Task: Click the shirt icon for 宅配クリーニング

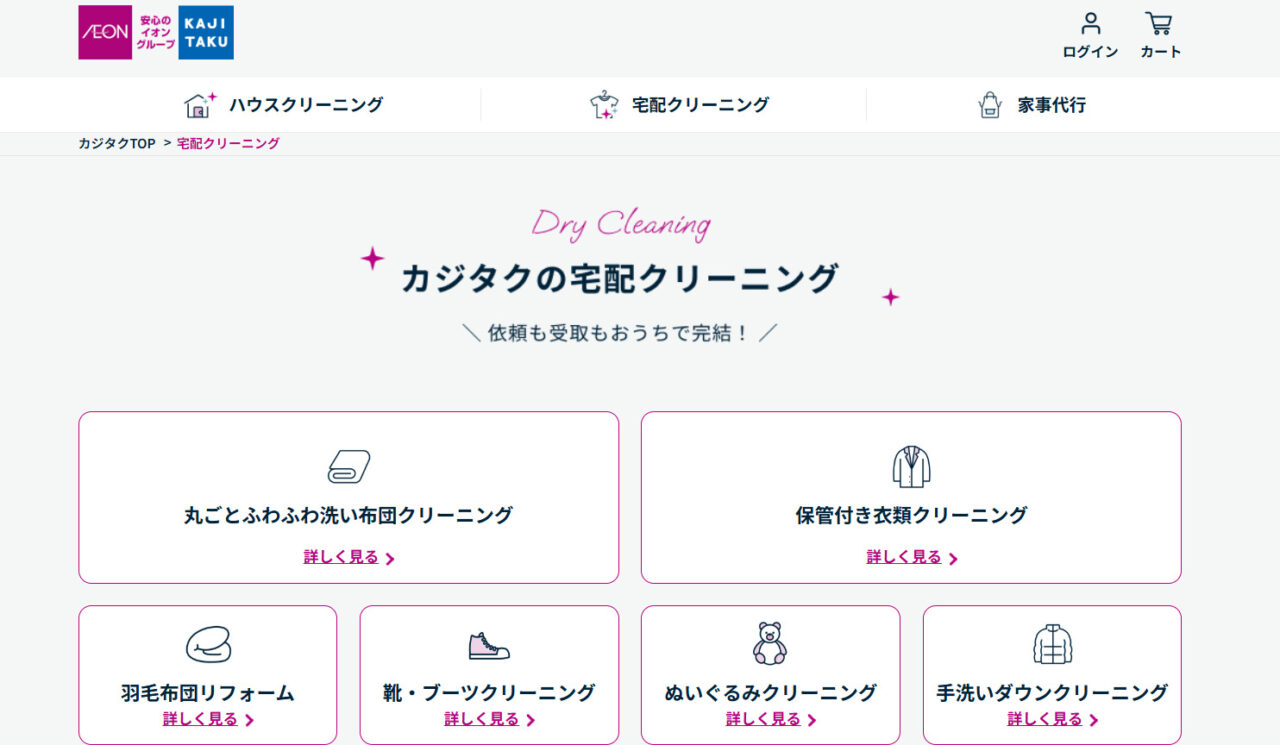Action: pyautogui.click(x=603, y=103)
